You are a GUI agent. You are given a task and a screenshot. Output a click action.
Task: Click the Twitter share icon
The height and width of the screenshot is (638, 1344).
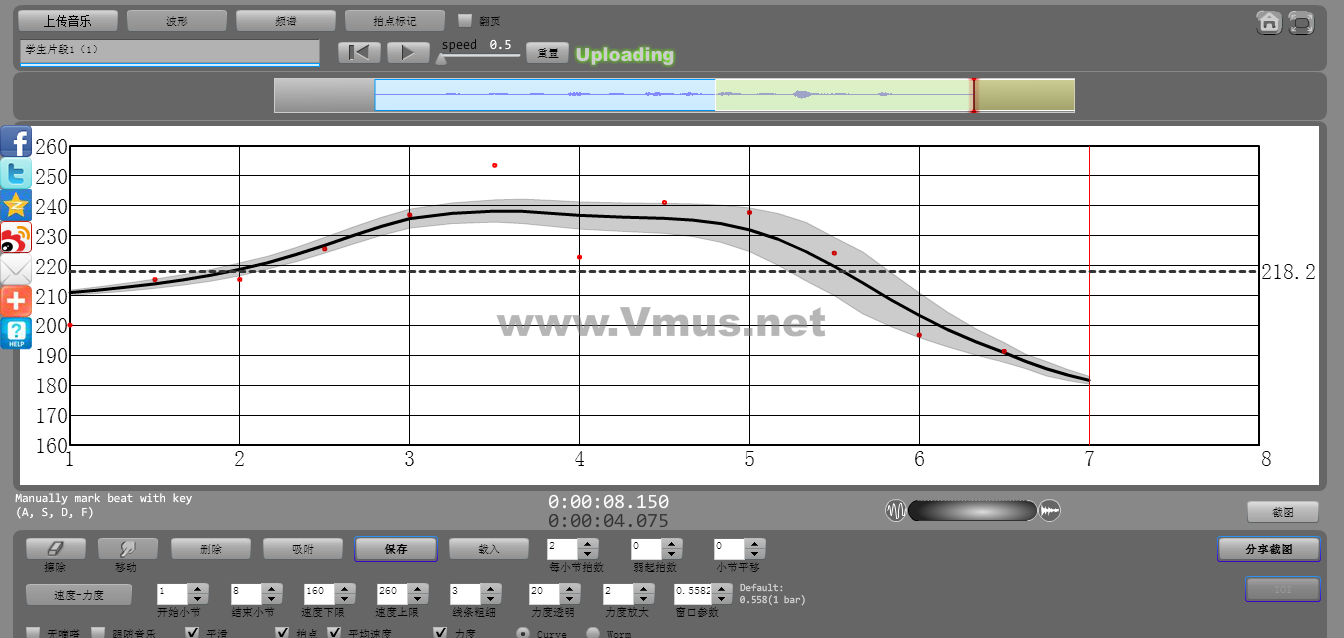[x=16, y=173]
